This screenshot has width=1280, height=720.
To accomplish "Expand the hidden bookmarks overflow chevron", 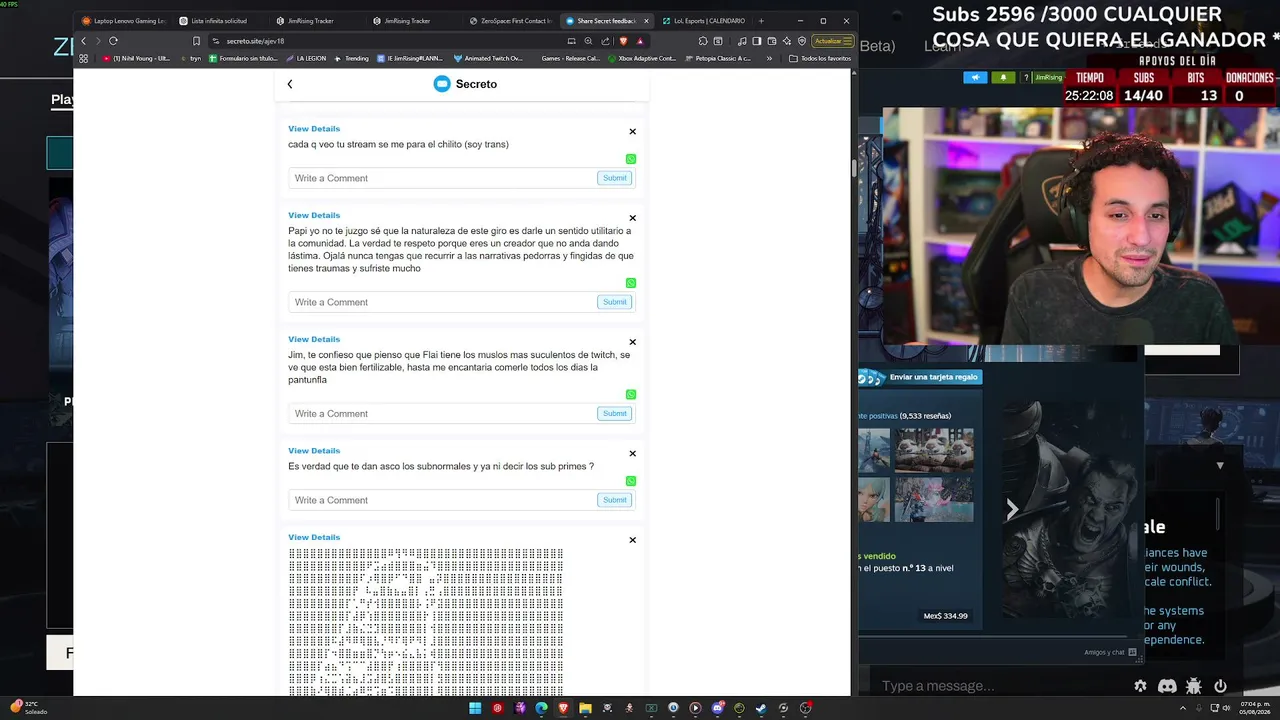I will tap(769, 58).
